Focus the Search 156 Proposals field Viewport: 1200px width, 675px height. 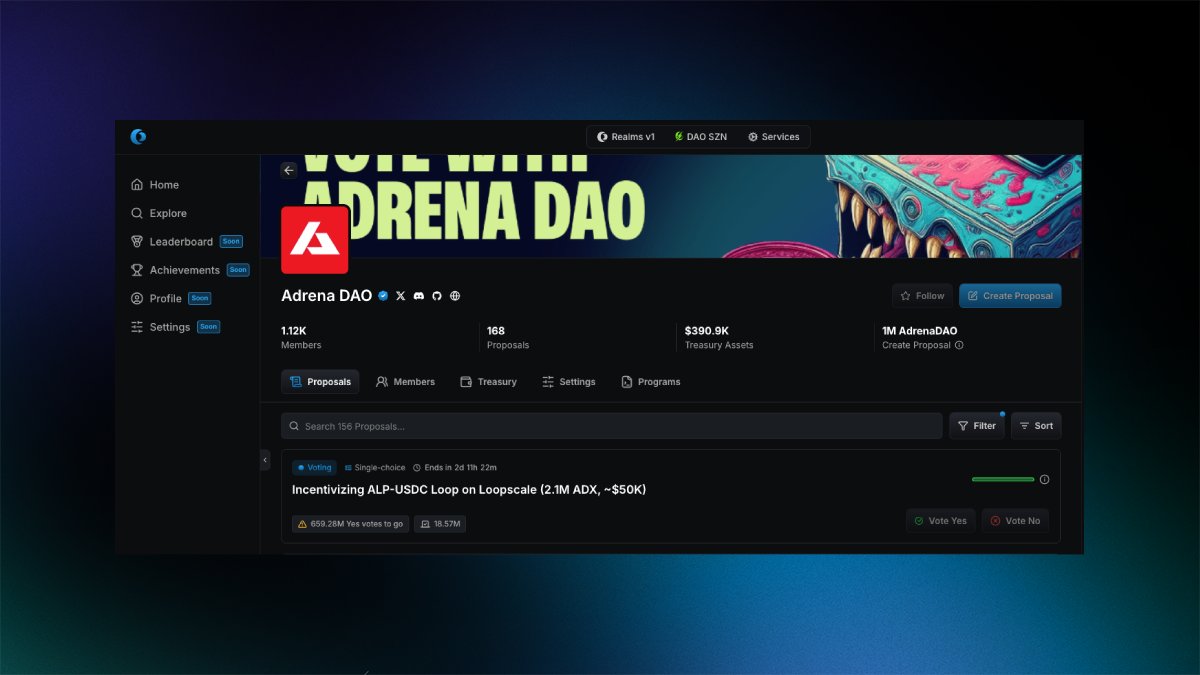612,426
